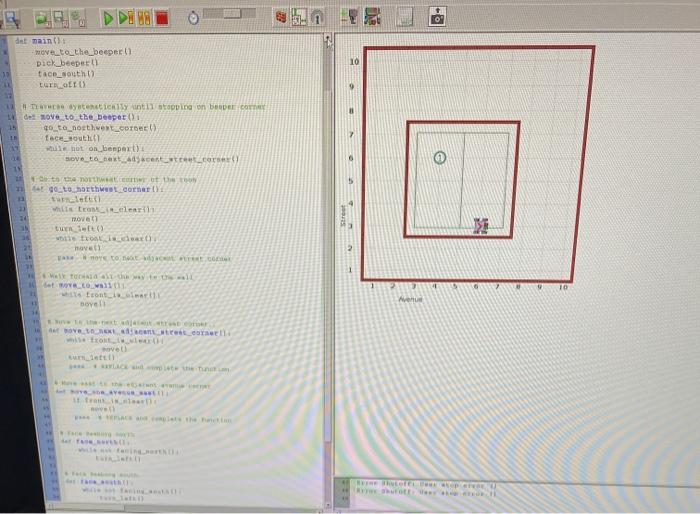Viewport: 700px width, 514px height.
Task: Click the faded gear icon beside the save icon
Action: (78, 19)
